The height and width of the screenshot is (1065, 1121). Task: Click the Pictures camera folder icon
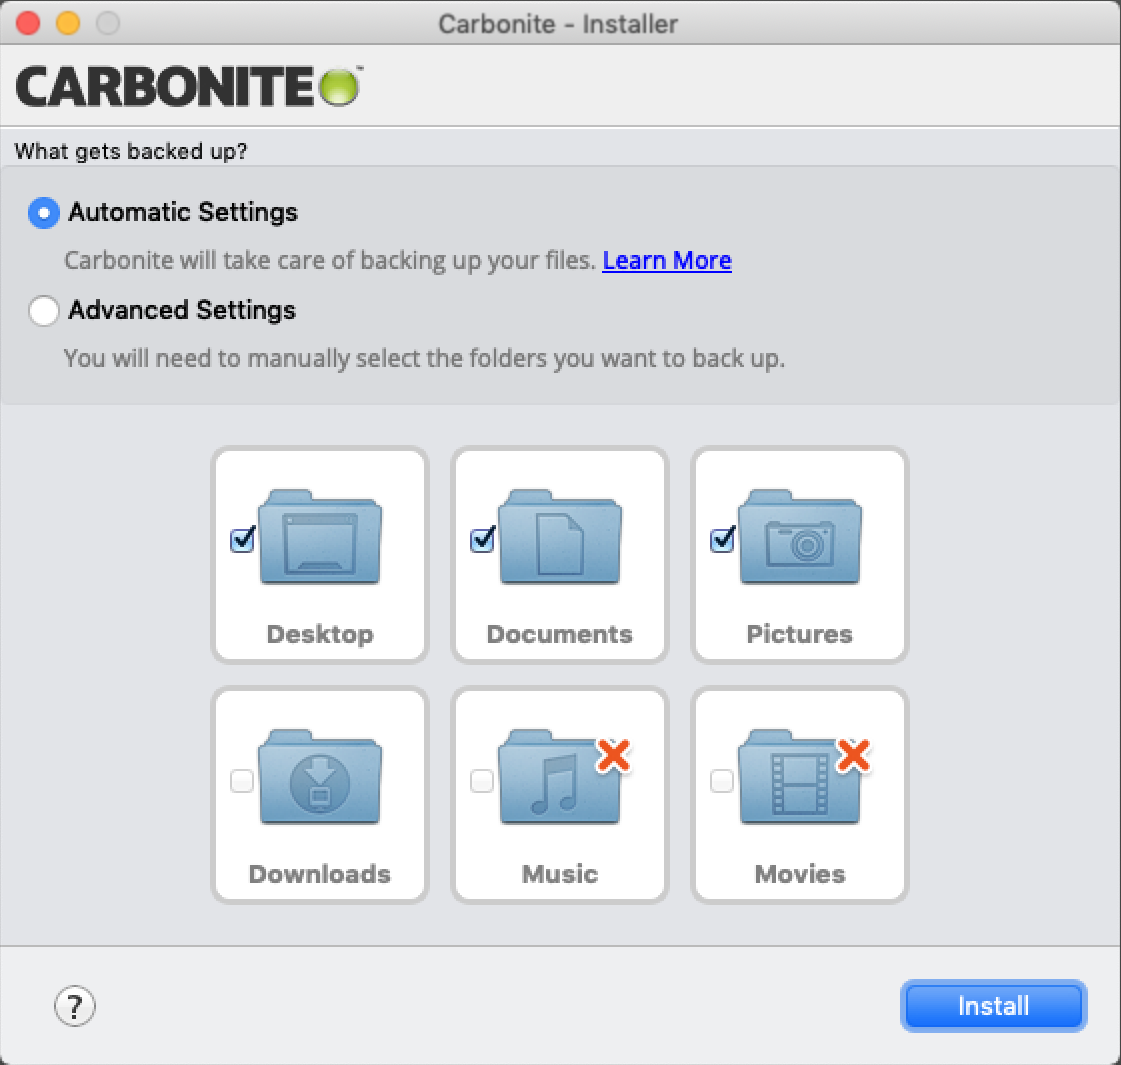pyautogui.click(x=800, y=540)
